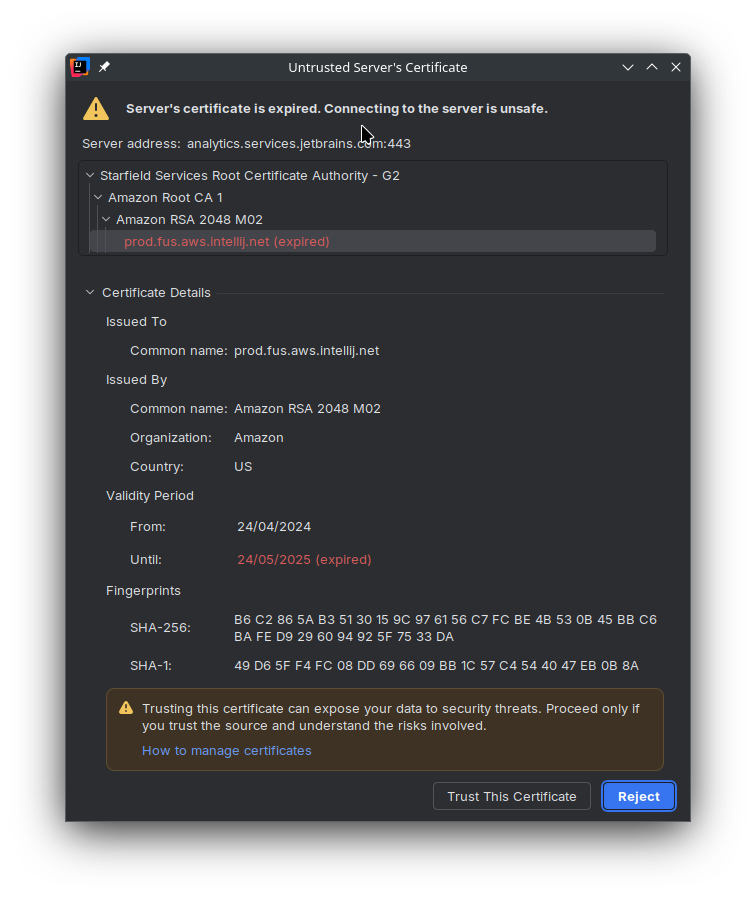Click the yellow warning triangle beside expired message
Image resolution: width=756 pixels, height=899 pixels.
coord(96,109)
